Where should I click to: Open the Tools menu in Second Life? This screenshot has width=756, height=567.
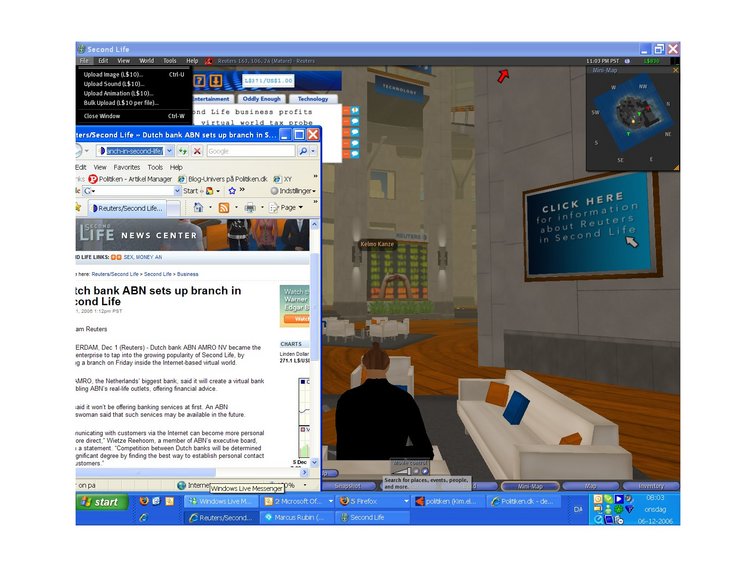pos(170,61)
